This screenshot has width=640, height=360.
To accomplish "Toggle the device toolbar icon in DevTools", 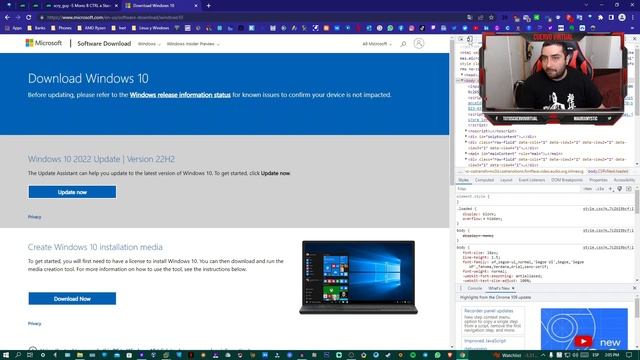I will click(x=470, y=39).
